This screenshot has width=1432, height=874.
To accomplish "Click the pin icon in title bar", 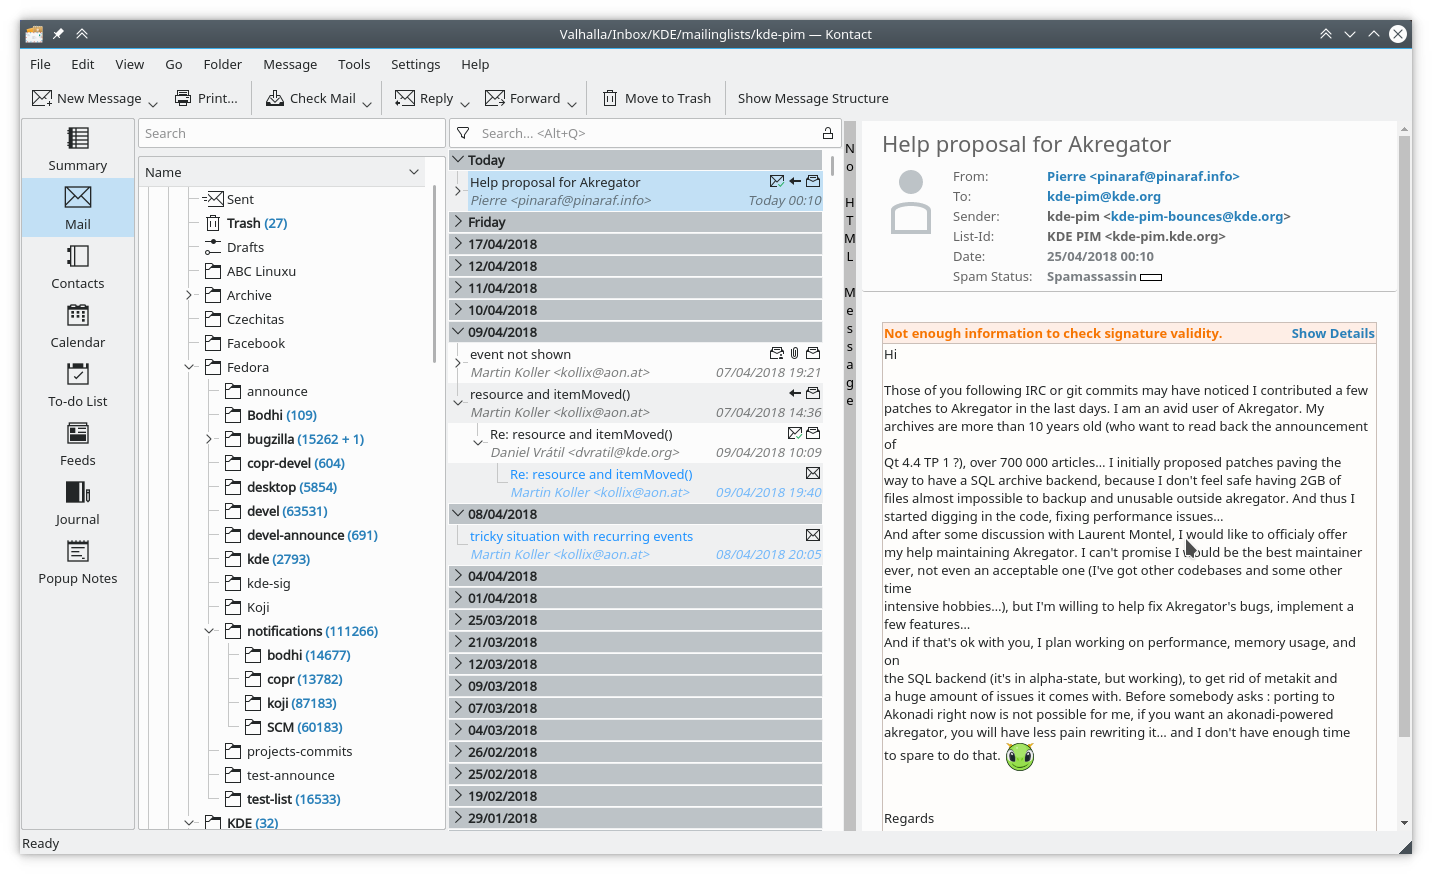I will point(58,34).
